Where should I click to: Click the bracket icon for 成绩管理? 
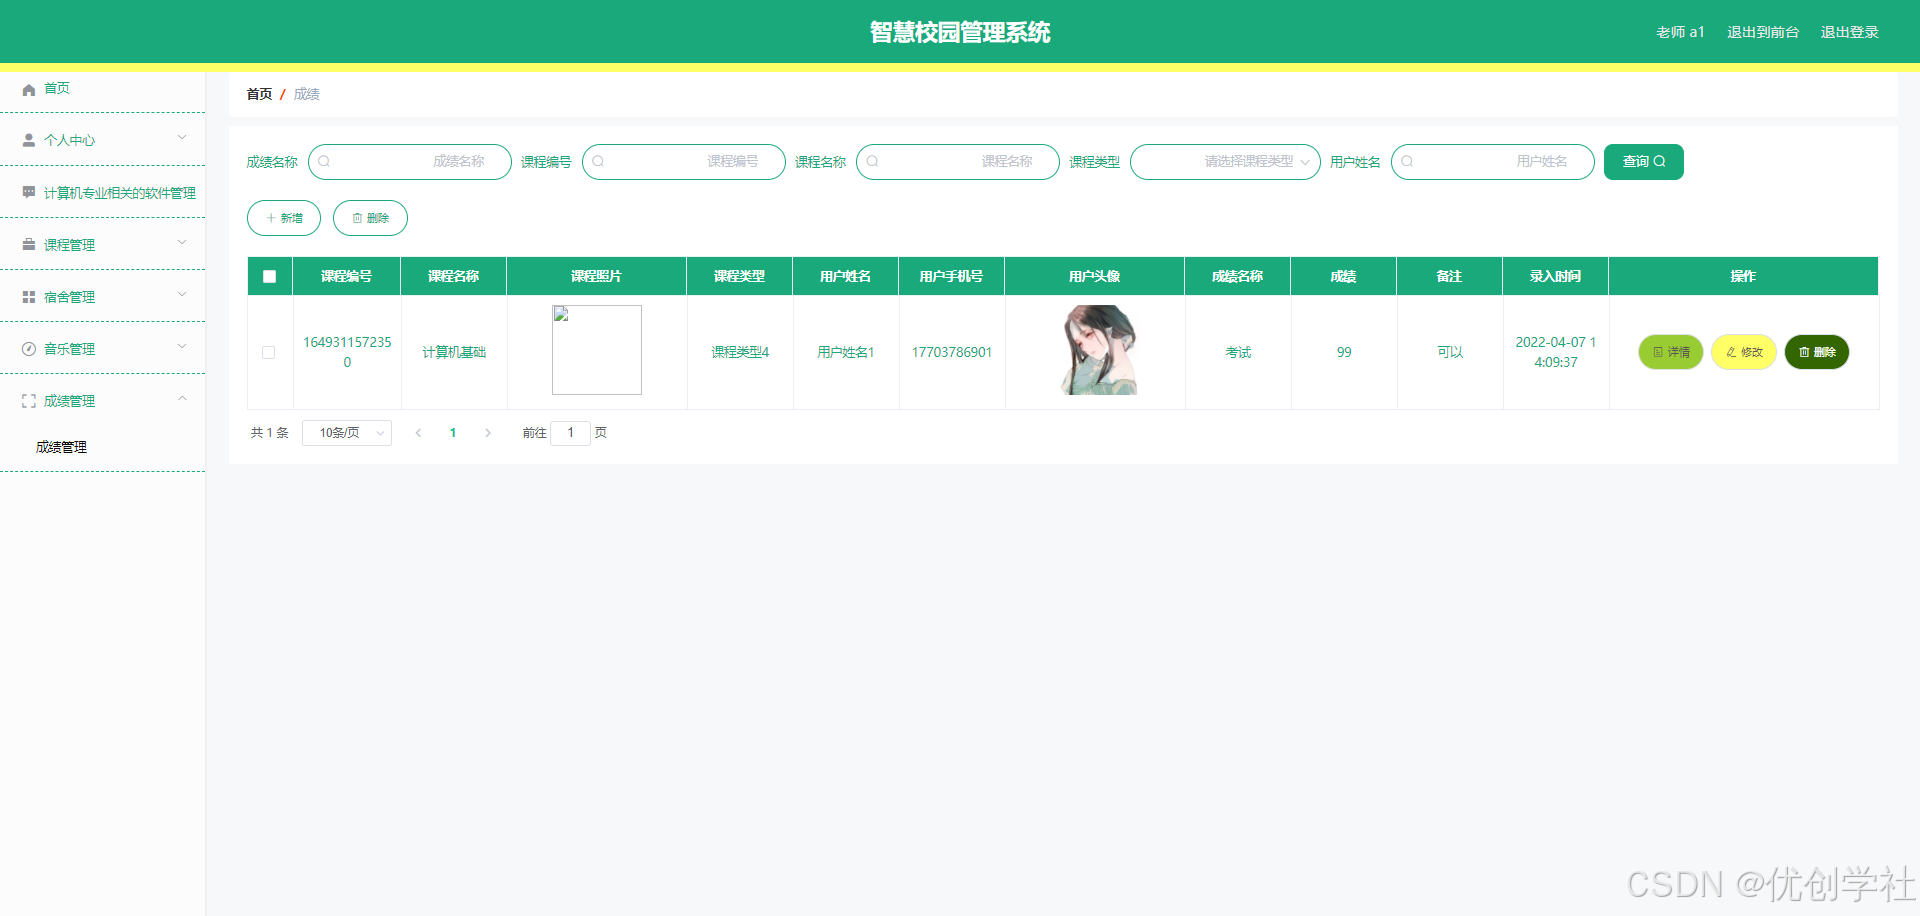point(29,401)
